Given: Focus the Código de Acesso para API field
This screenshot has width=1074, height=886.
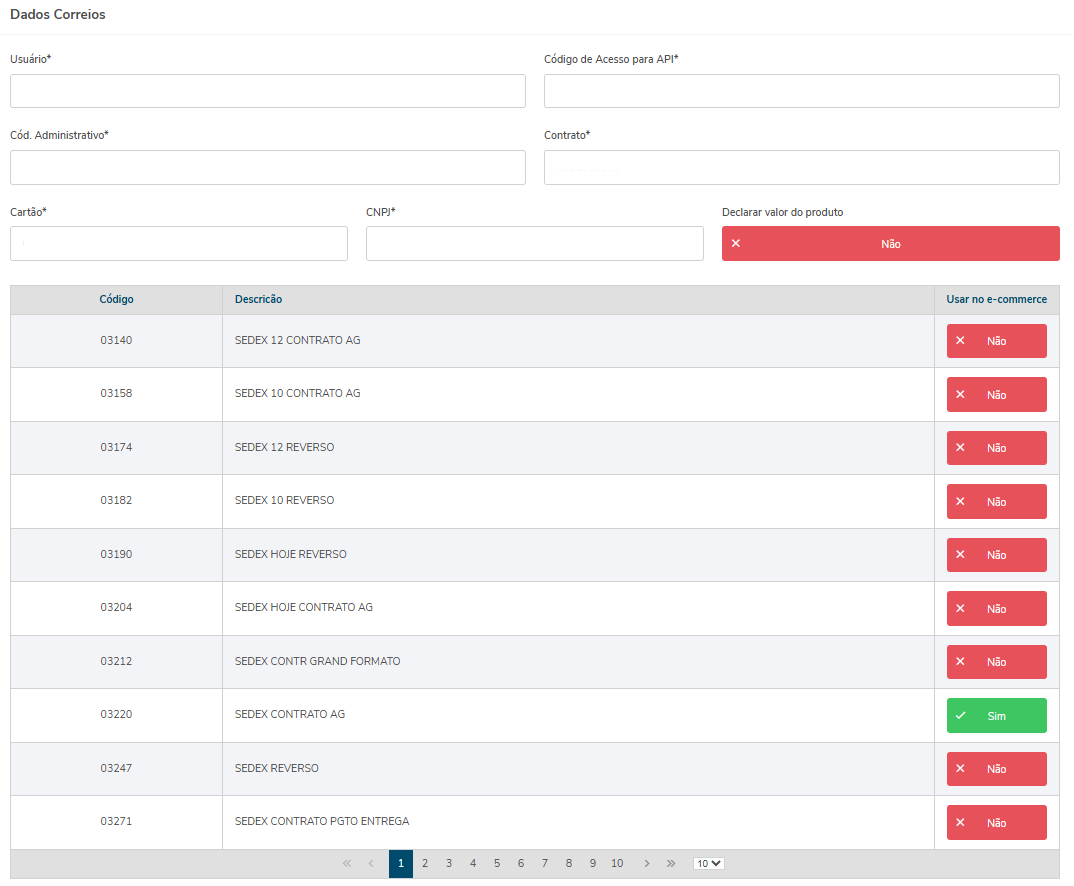Looking at the screenshot, I should click(x=801, y=91).
